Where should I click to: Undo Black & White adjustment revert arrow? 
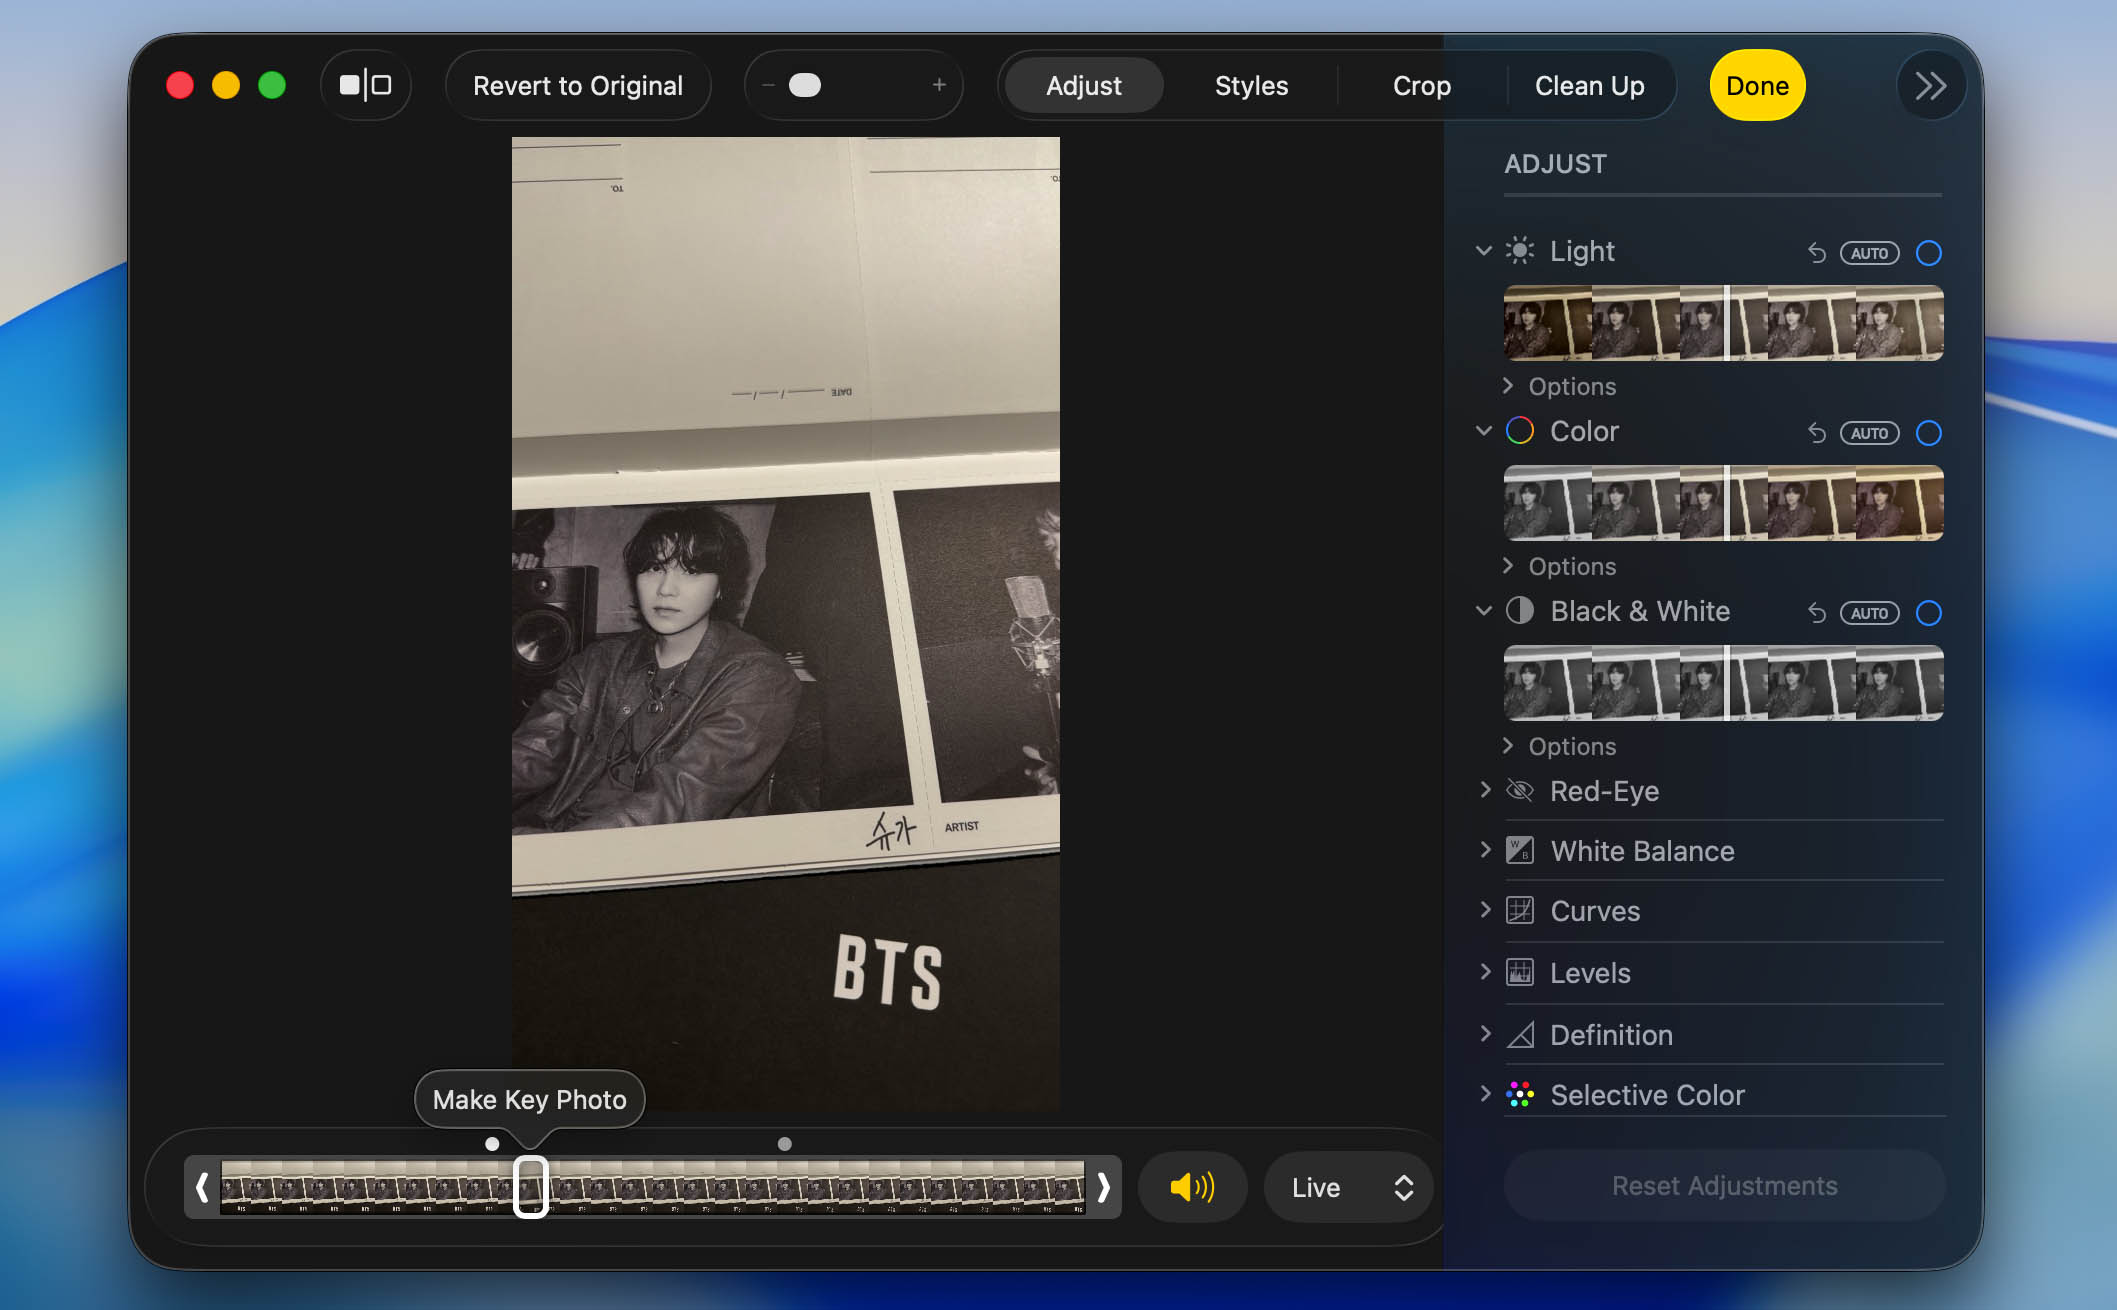click(1817, 613)
